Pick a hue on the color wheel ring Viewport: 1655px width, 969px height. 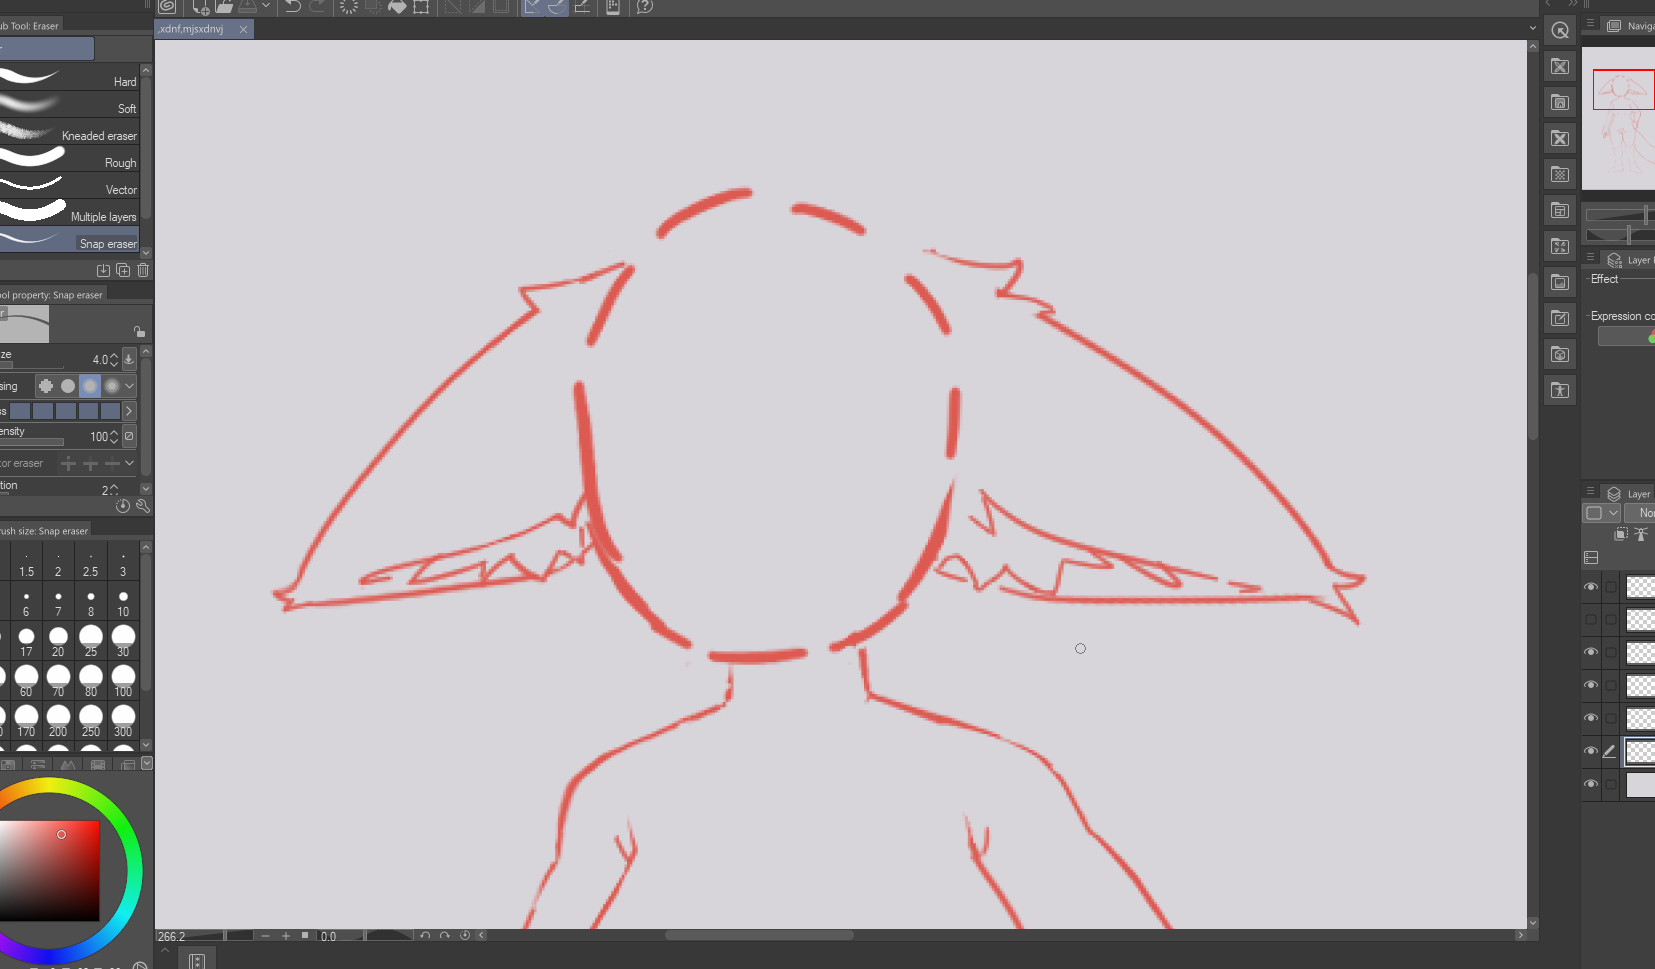click(x=134, y=870)
